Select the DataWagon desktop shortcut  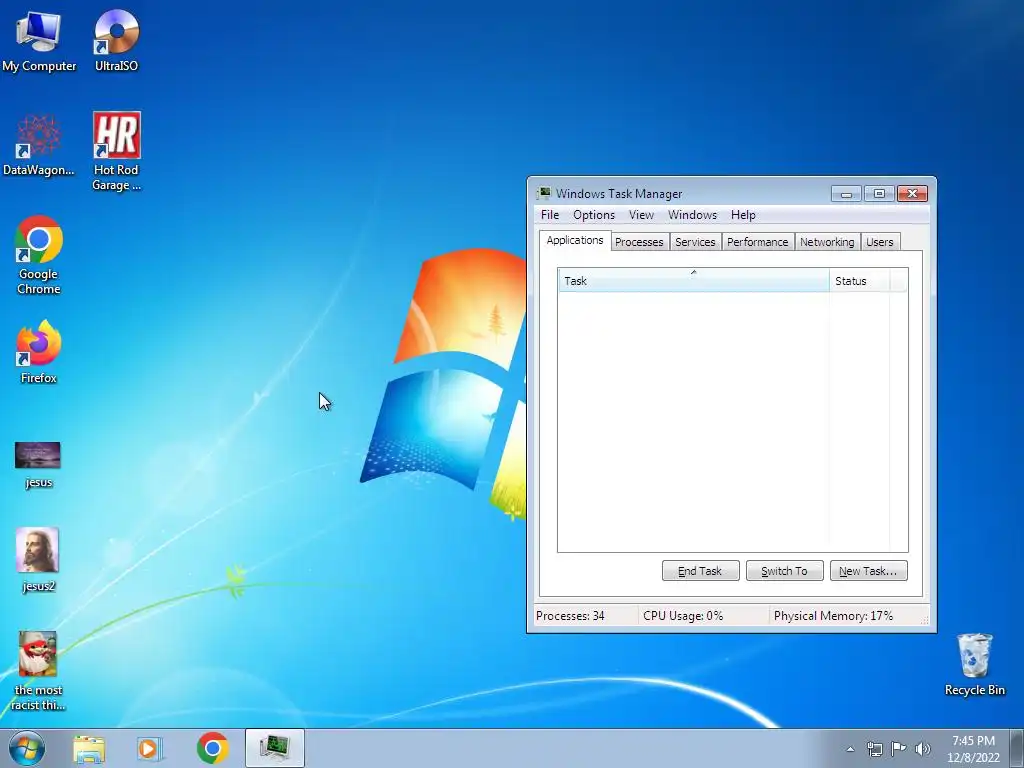(39, 145)
